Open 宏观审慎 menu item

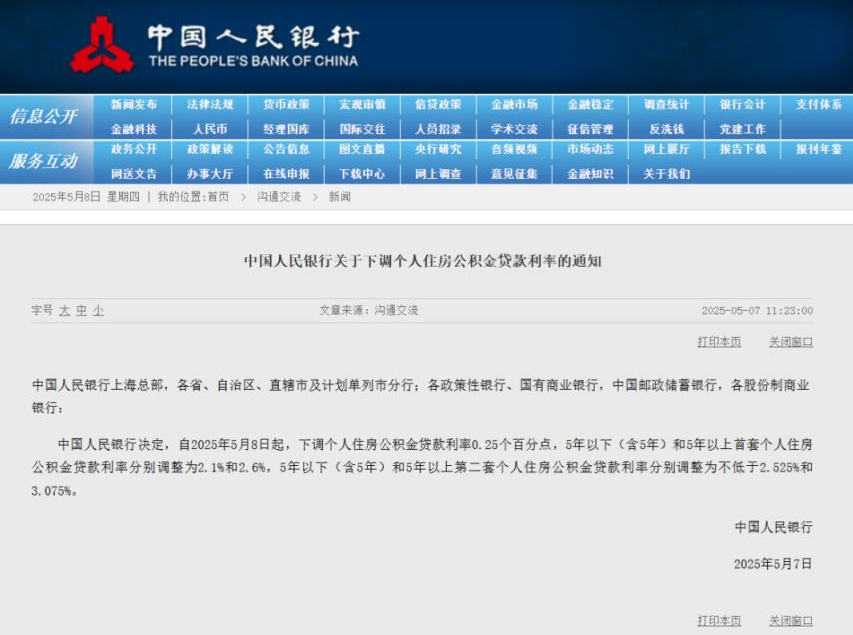click(x=362, y=104)
